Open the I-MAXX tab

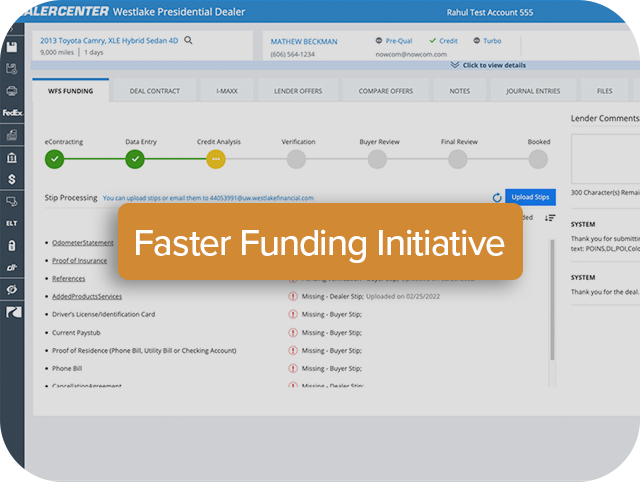pos(227,91)
